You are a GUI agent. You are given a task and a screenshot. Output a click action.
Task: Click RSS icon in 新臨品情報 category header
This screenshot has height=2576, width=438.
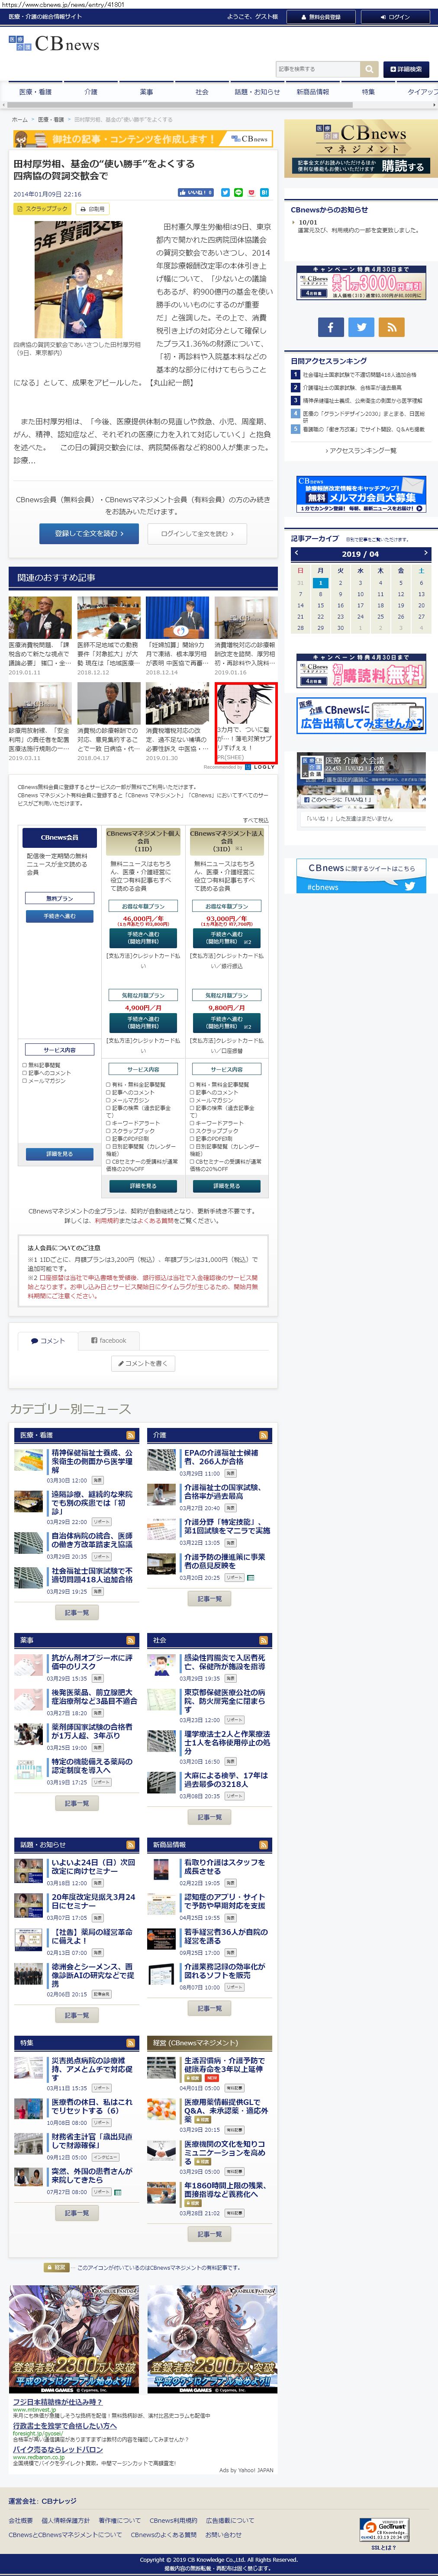pyautogui.click(x=263, y=1844)
